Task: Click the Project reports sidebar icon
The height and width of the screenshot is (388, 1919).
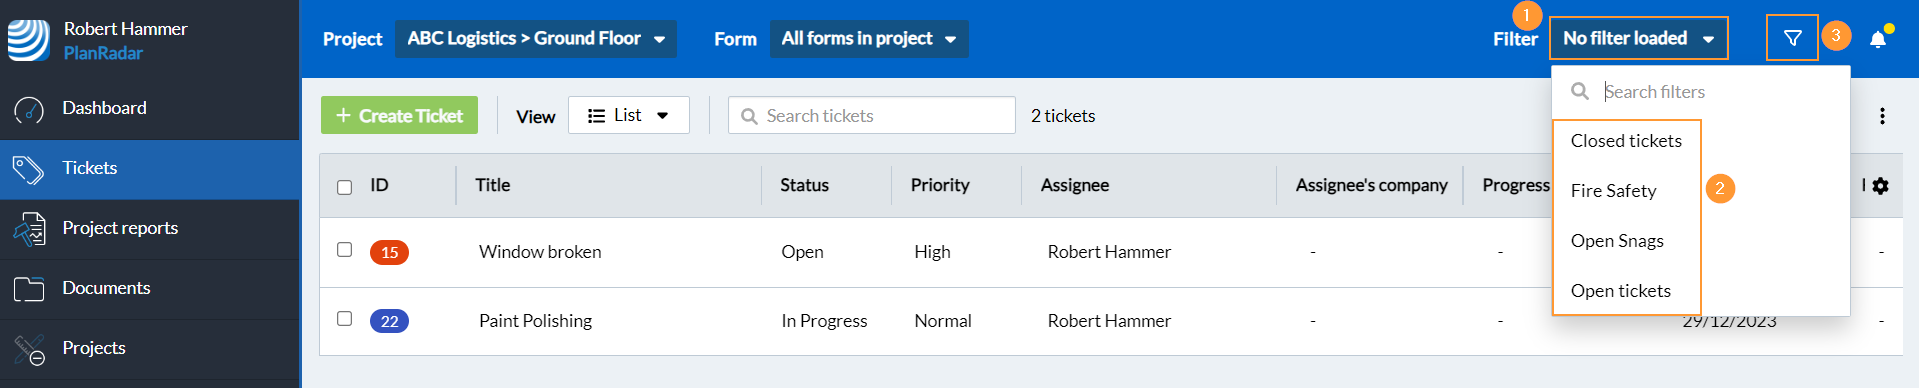Action: point(29,229)
